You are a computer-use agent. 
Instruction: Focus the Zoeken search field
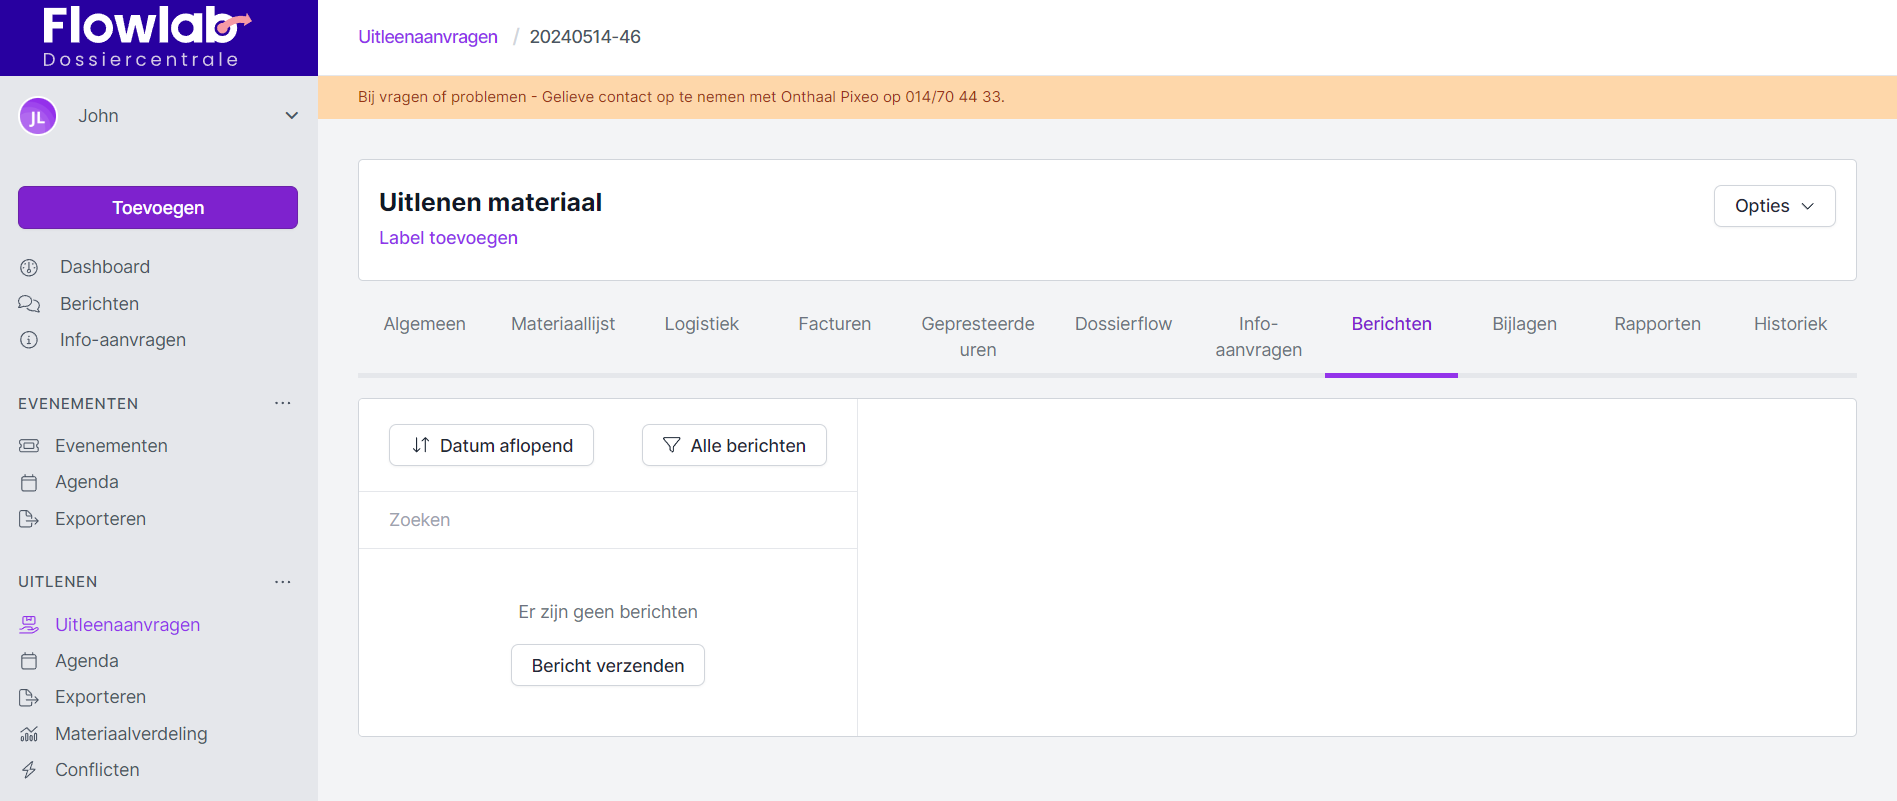(x=607, y=520)
